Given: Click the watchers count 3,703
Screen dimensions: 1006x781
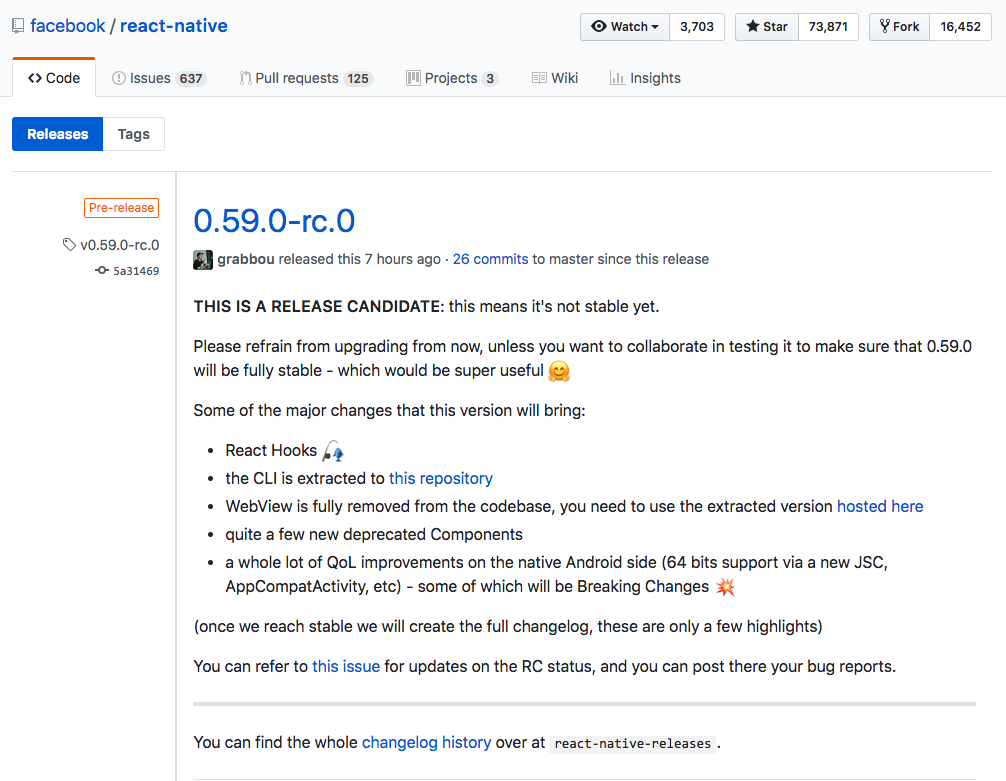Looking at the screenshot, I should coord(697,27).
